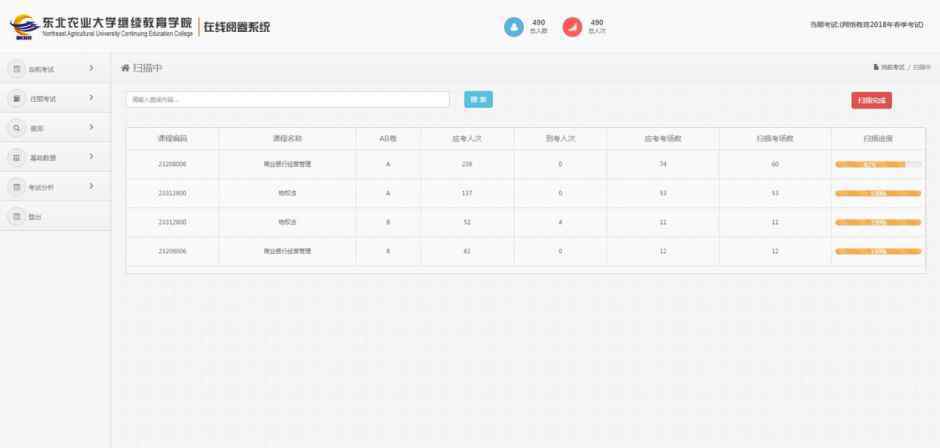Viewport: 940px width, 448px height.
Task: Open the 考试分析 sidebar menu item
Action: point(42,187)
